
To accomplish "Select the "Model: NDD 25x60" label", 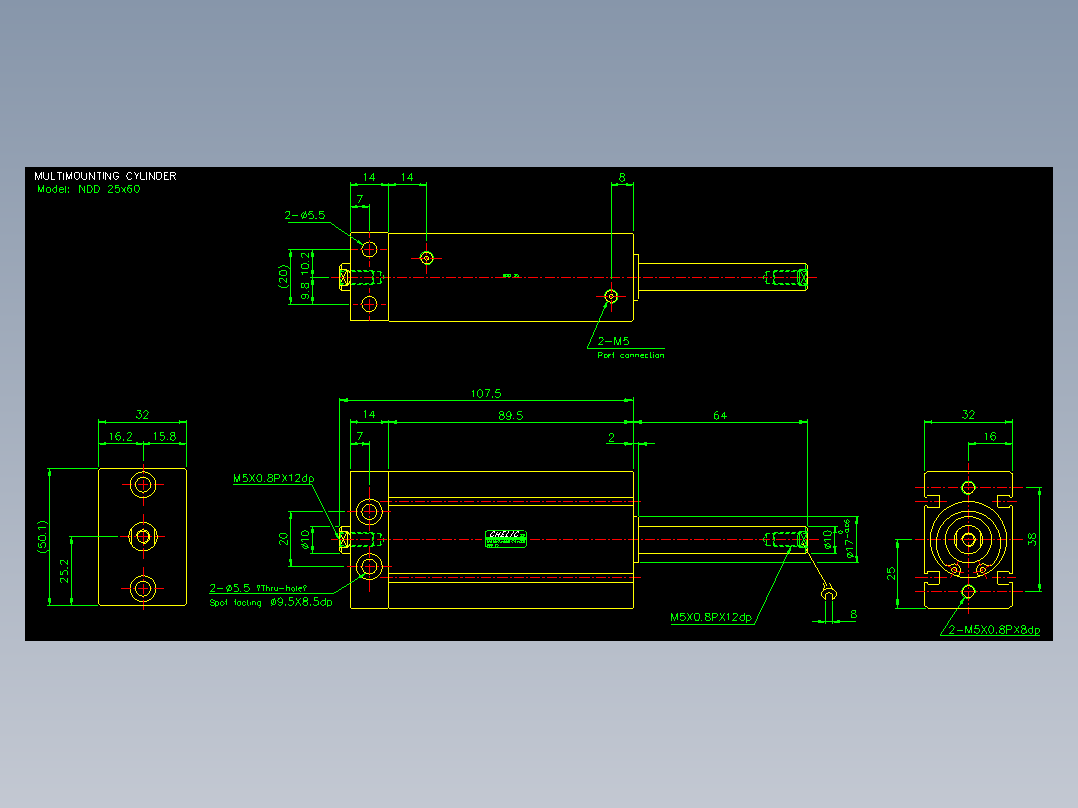I will (89, 189).
